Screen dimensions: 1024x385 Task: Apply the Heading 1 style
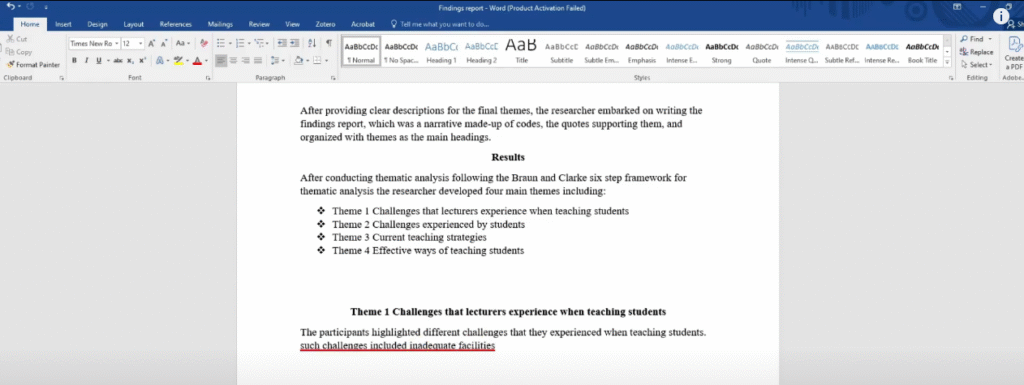[441, 52]
